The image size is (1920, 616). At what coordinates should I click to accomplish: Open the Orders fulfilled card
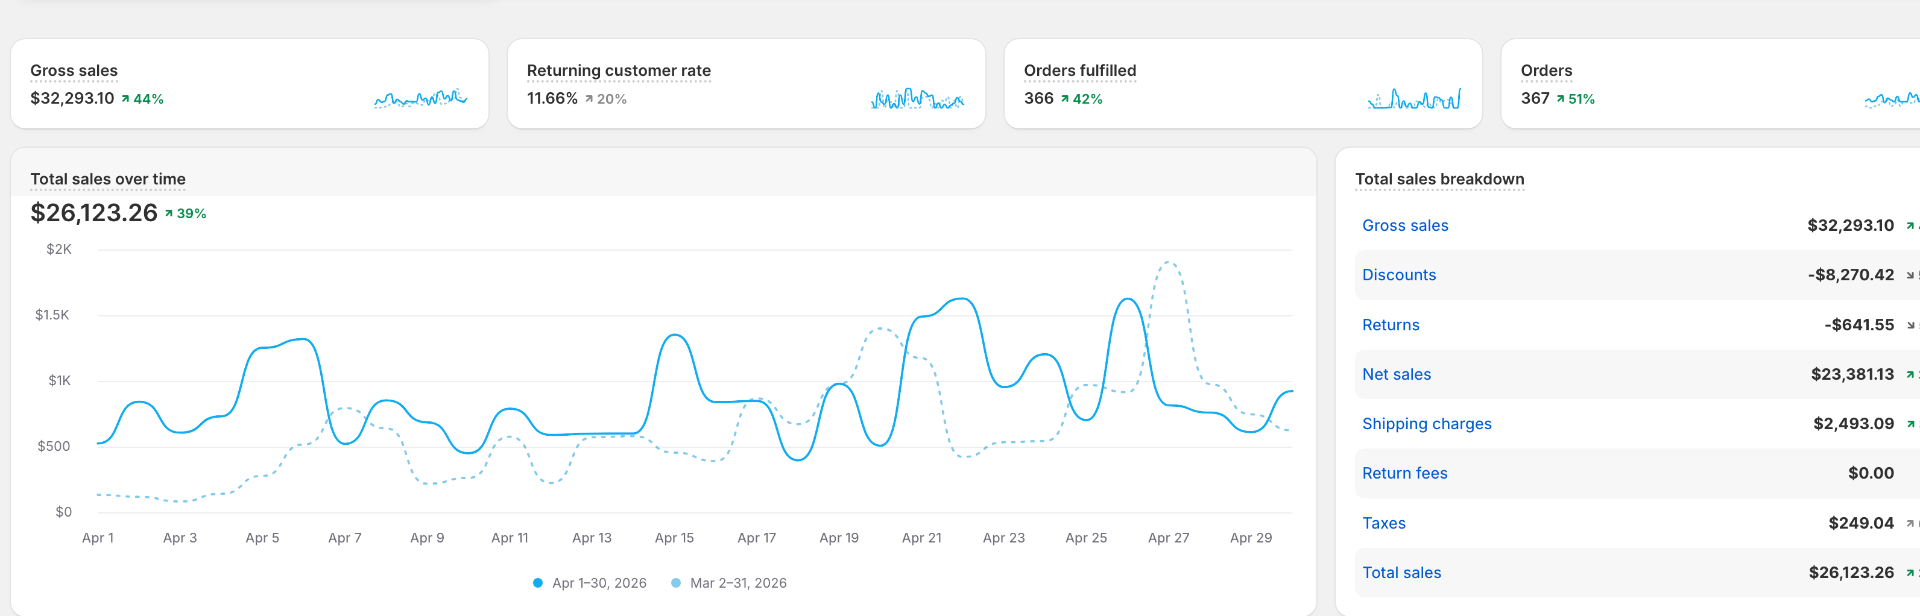click(x=1243, y=84)
